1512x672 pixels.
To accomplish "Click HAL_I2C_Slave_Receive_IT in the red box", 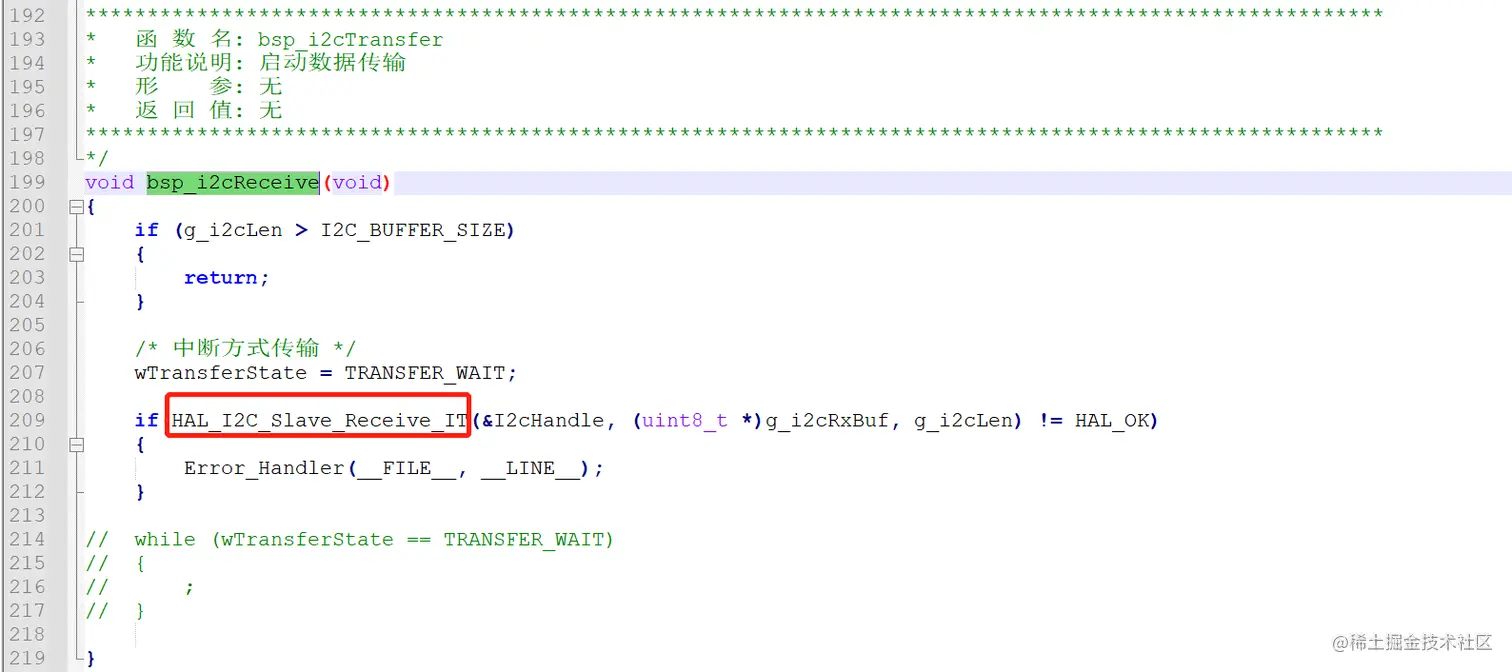I will (x=319, y=421).
